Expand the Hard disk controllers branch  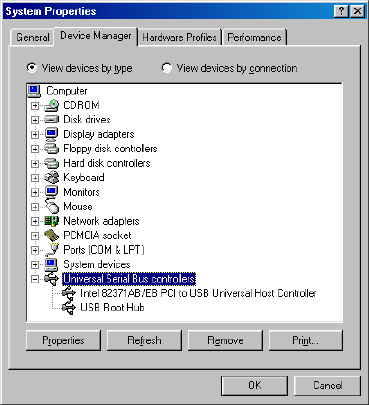[35, 163]
